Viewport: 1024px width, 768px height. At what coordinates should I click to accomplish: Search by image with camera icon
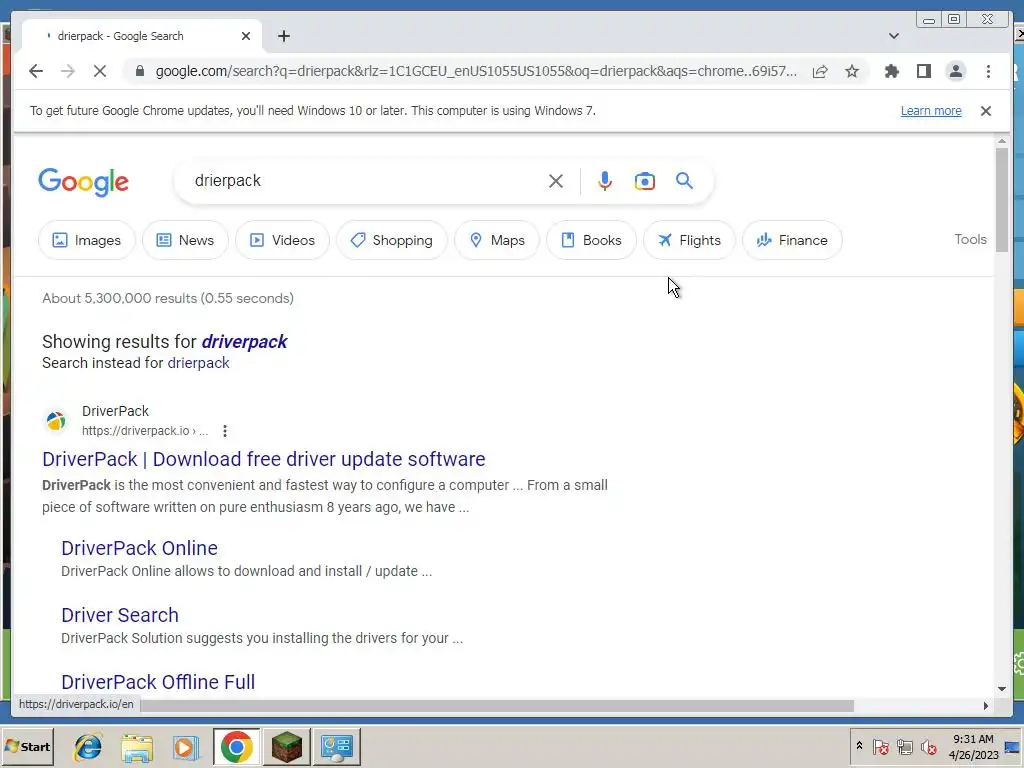[x=645, y=181]
